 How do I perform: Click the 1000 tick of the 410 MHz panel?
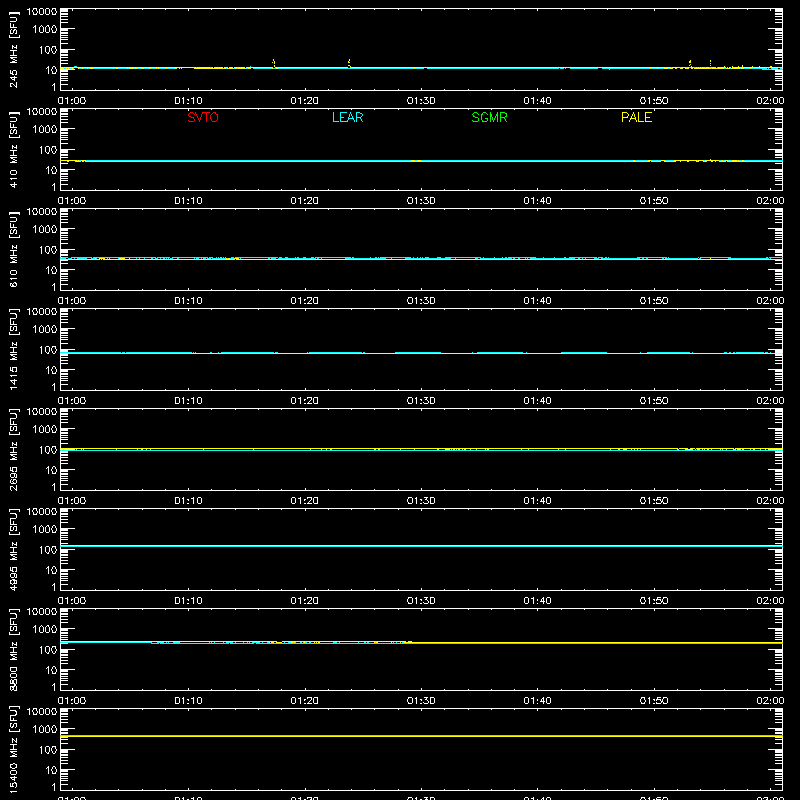[x=45, y=130]
